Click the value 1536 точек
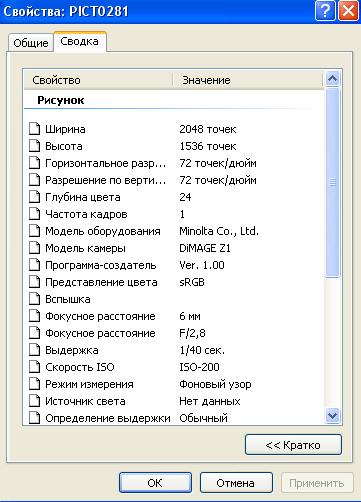Image resolution: width=361 pixels, height=502 pixels. point(208,146)
